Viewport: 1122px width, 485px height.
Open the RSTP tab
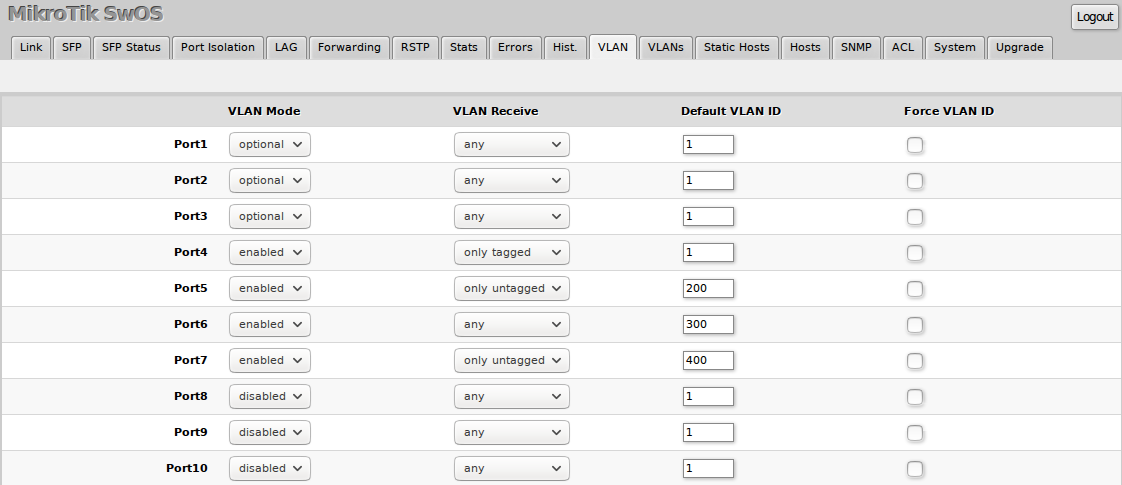pyautogui.click(x=415, y=47)
